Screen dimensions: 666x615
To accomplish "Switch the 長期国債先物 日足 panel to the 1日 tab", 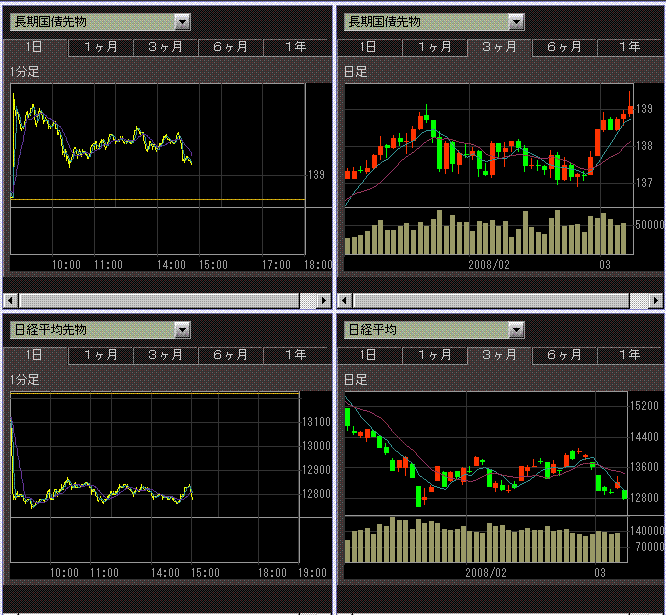I will (368, 47).
